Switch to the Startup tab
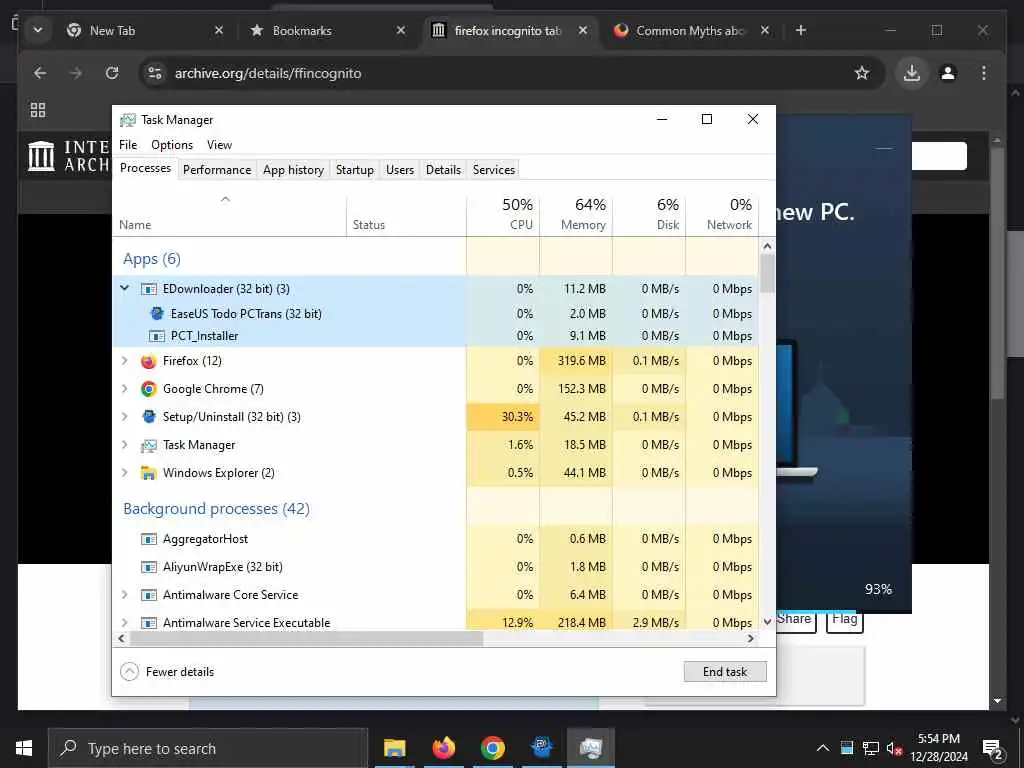1024x768 pixels. click(355, 170)
